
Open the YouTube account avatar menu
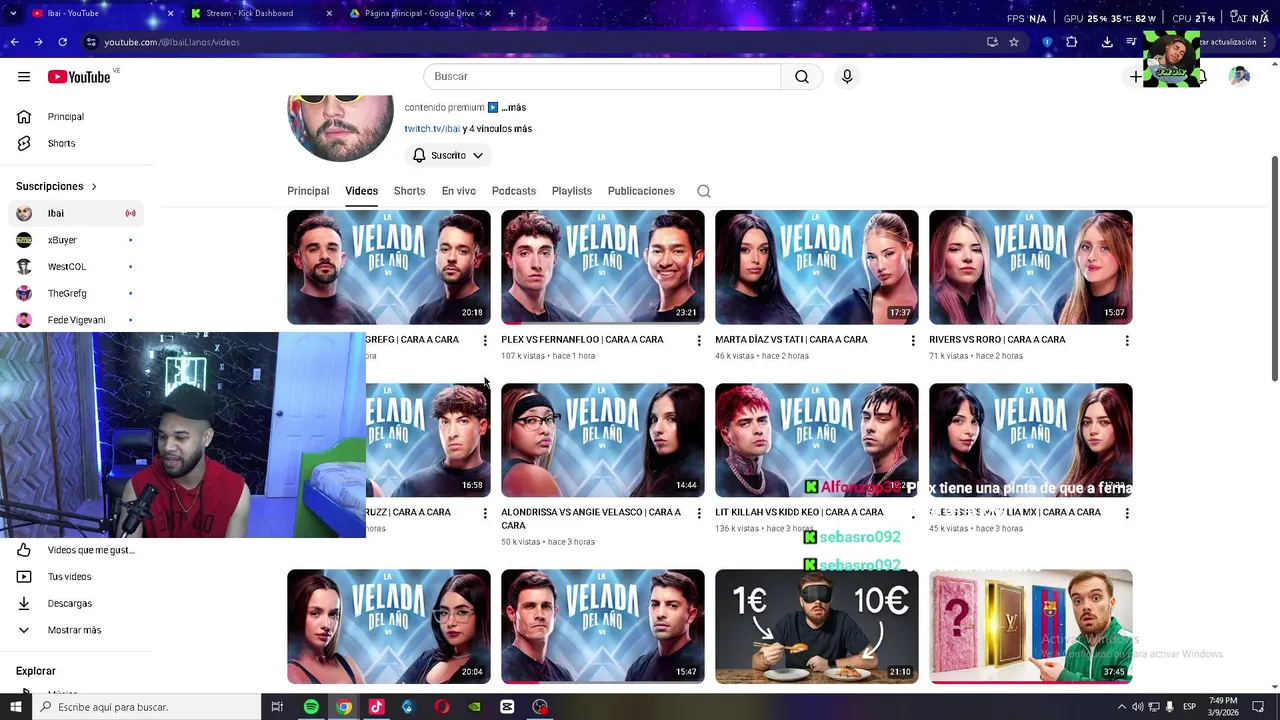(1239, 77)
